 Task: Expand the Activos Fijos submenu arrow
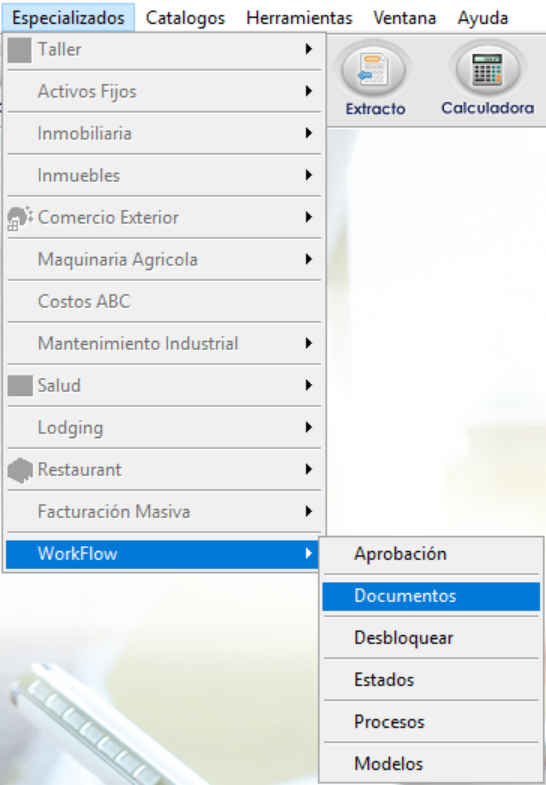(309, 91)
